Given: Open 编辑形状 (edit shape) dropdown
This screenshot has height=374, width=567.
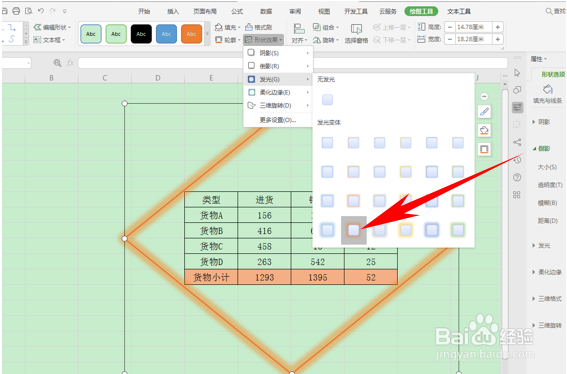Looking at the screenshot, I should [x=52, y=27].
